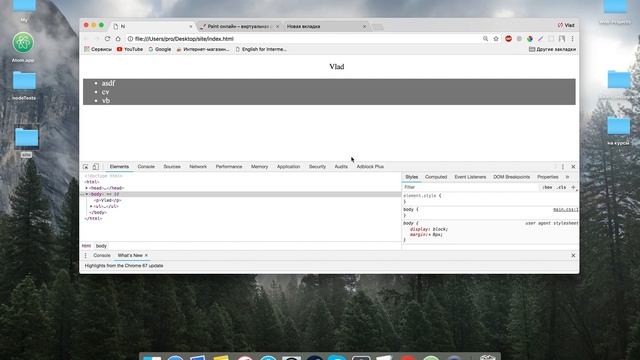Open the English for Interme... bookmark
640x360 pixels.
261,49
